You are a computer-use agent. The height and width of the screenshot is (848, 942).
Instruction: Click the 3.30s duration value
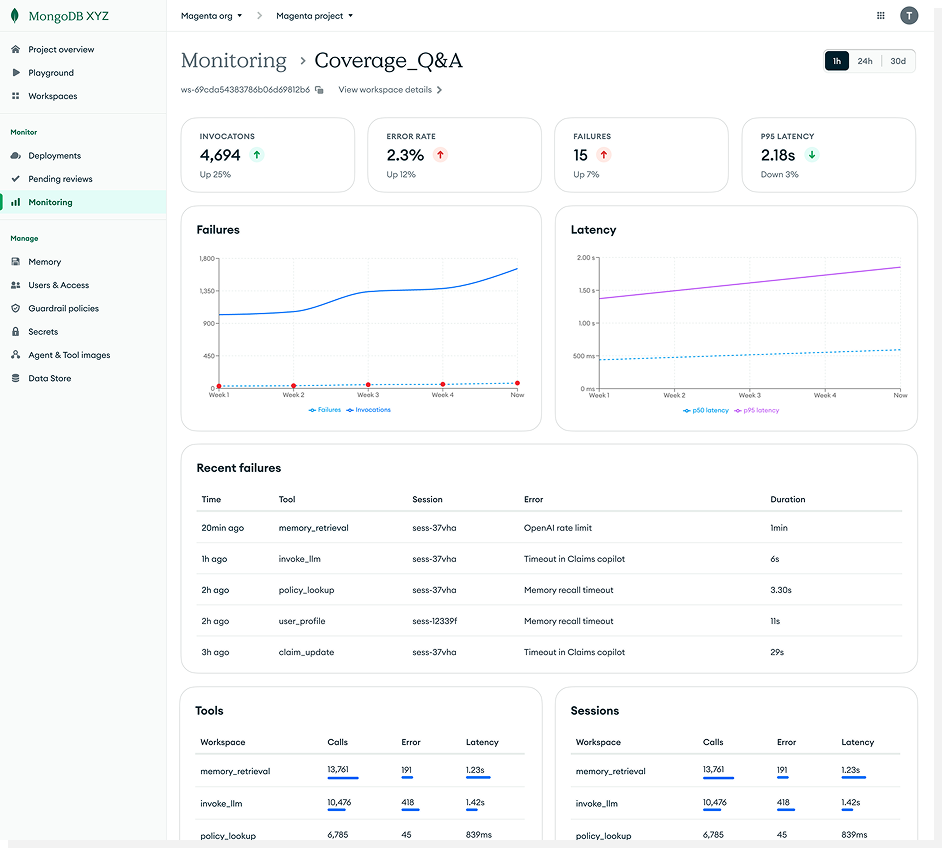pos(781,590)
